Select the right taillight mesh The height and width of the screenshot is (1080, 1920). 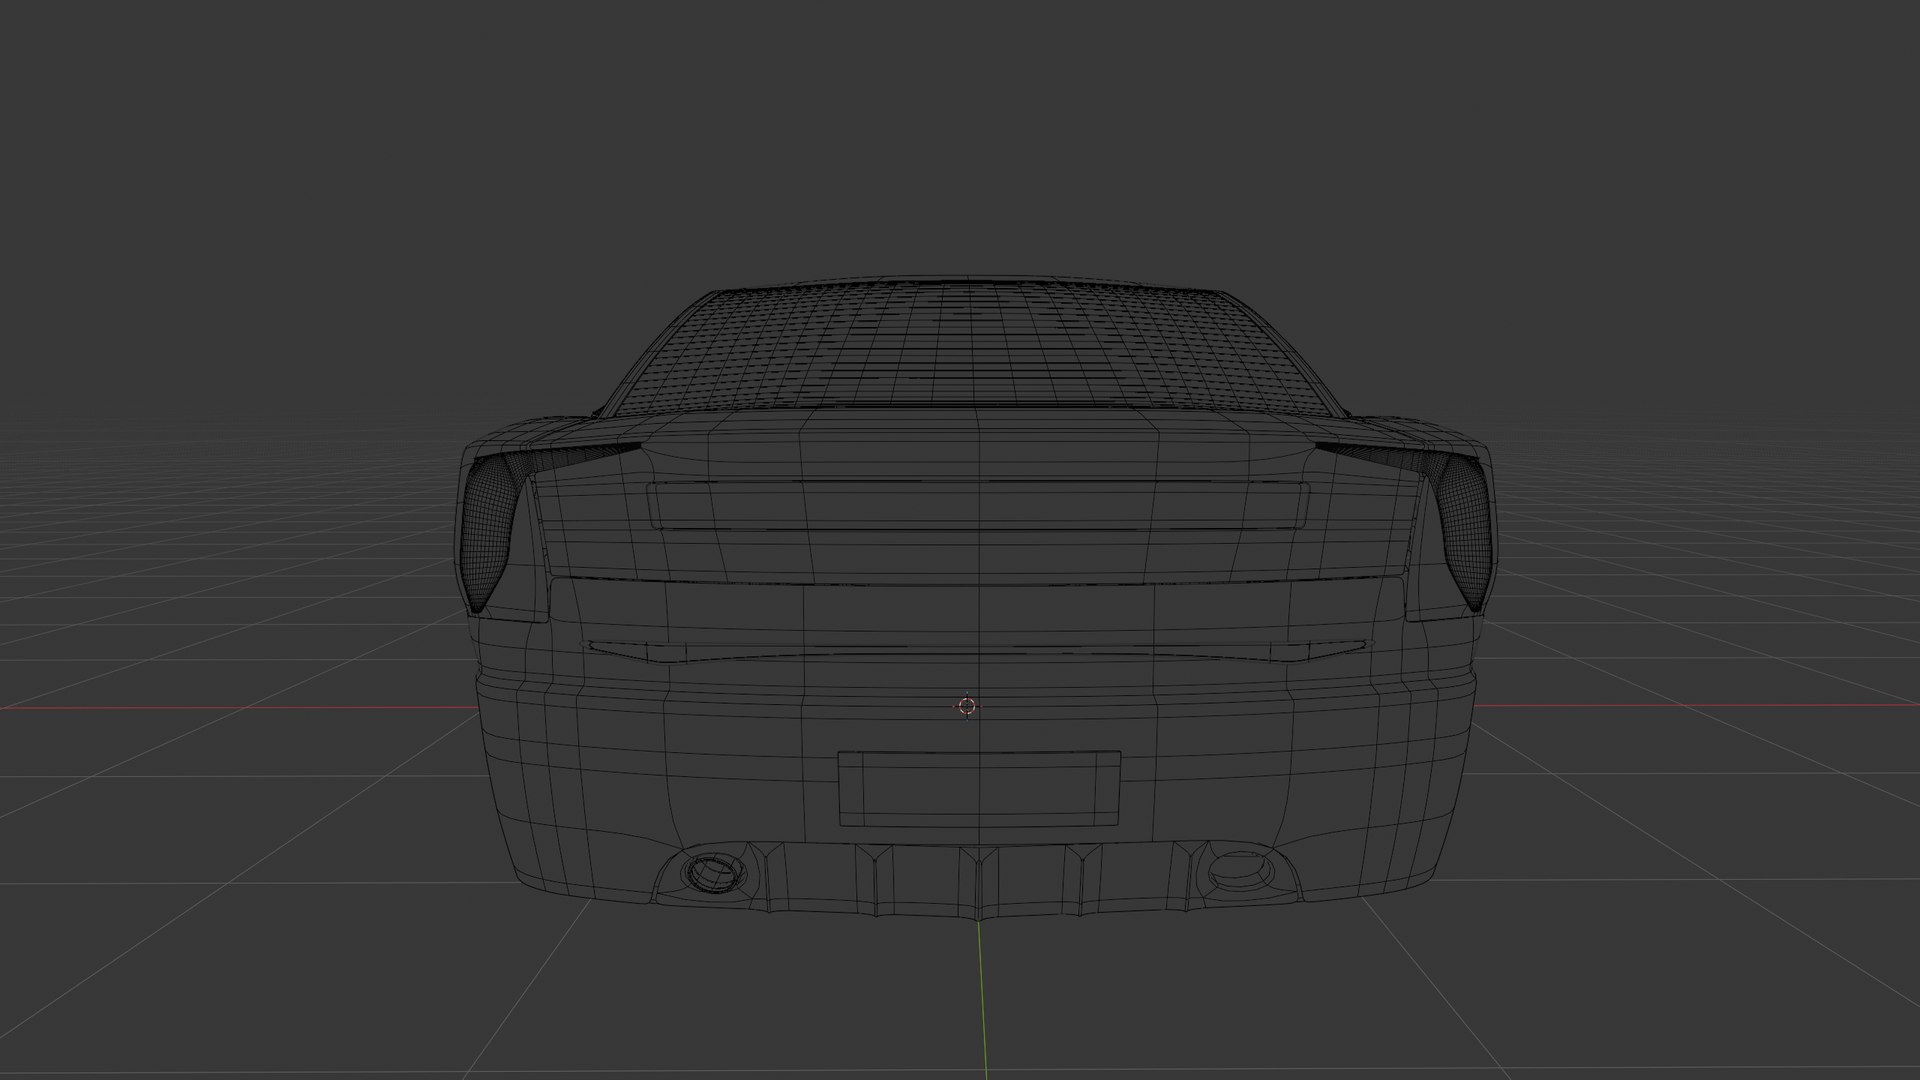tap(1467, 528)
